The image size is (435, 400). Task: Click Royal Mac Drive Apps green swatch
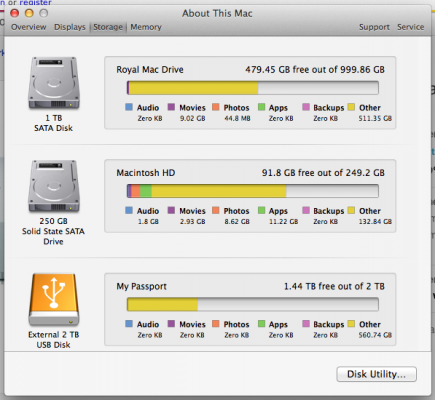click(261, 107)
